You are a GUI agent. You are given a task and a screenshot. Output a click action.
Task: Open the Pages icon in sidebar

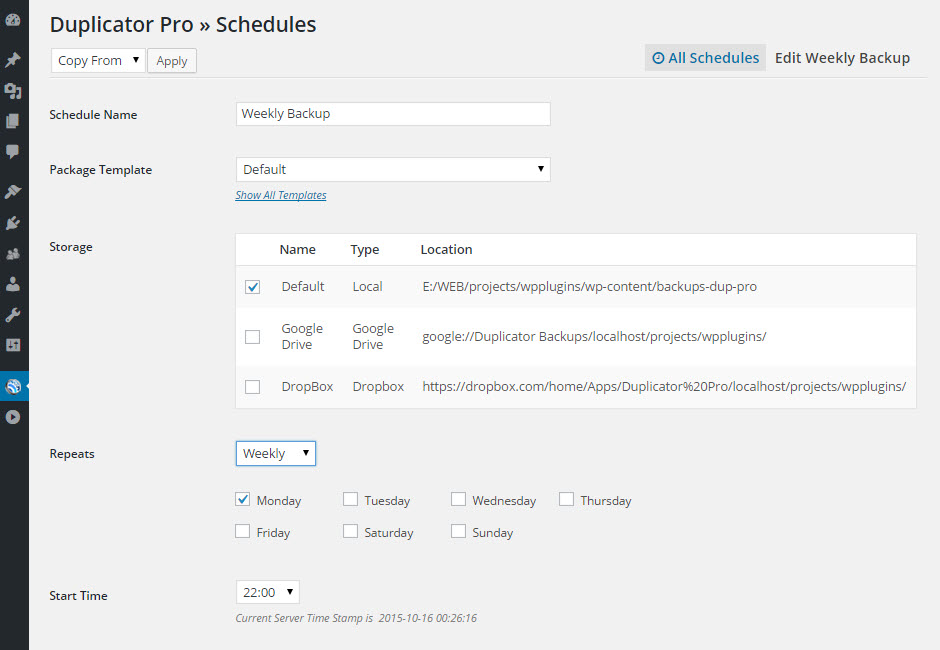[13, 121]
